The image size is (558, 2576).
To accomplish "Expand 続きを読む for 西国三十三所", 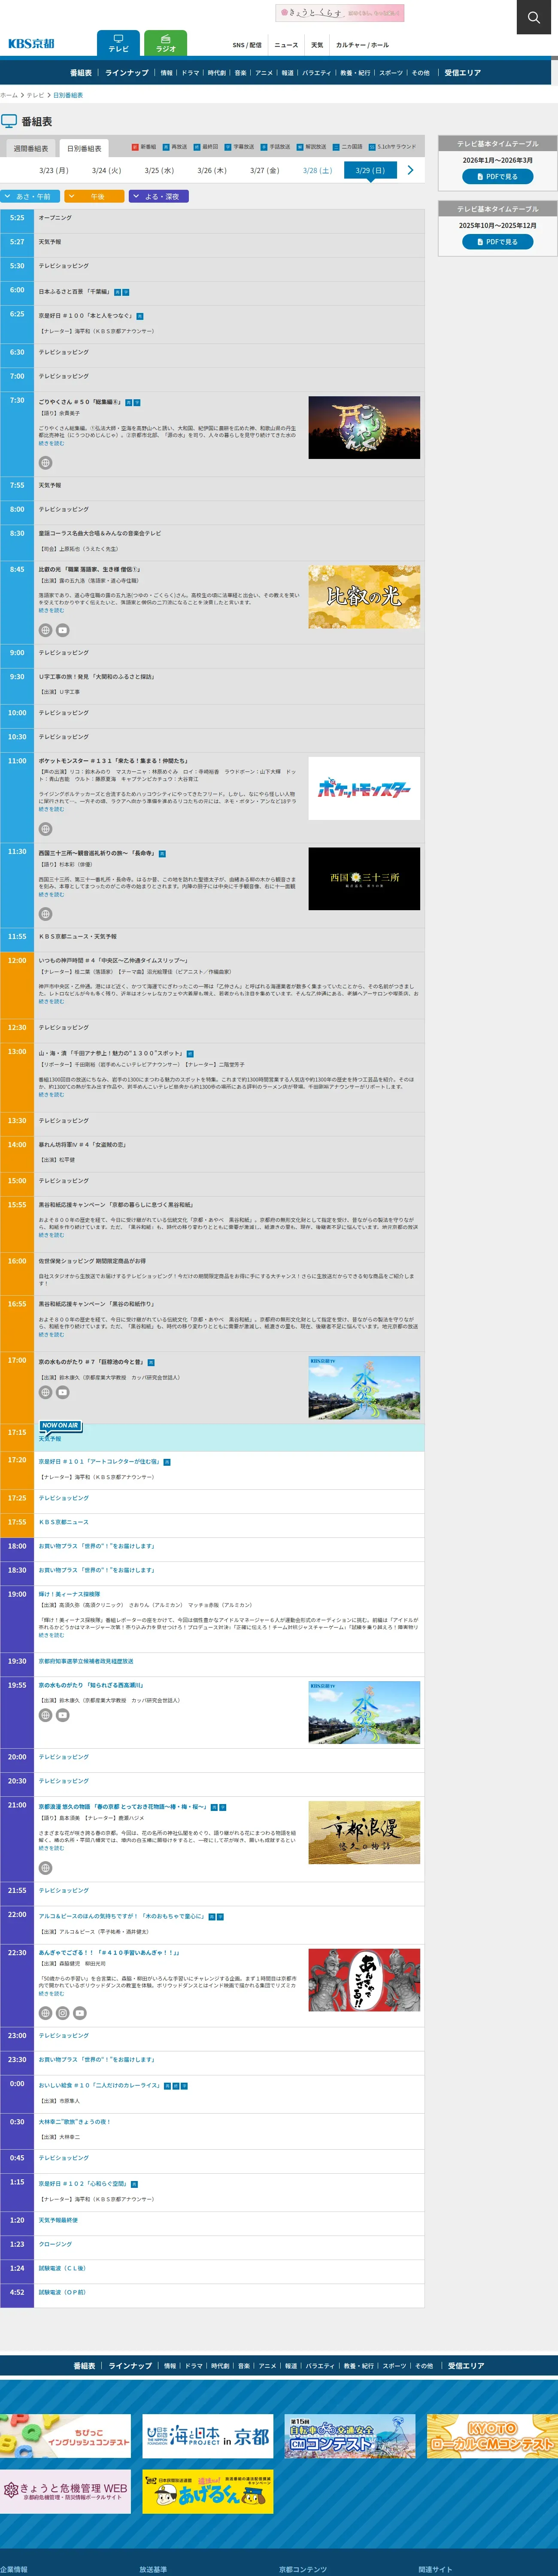I will click(x=51, y=894).
